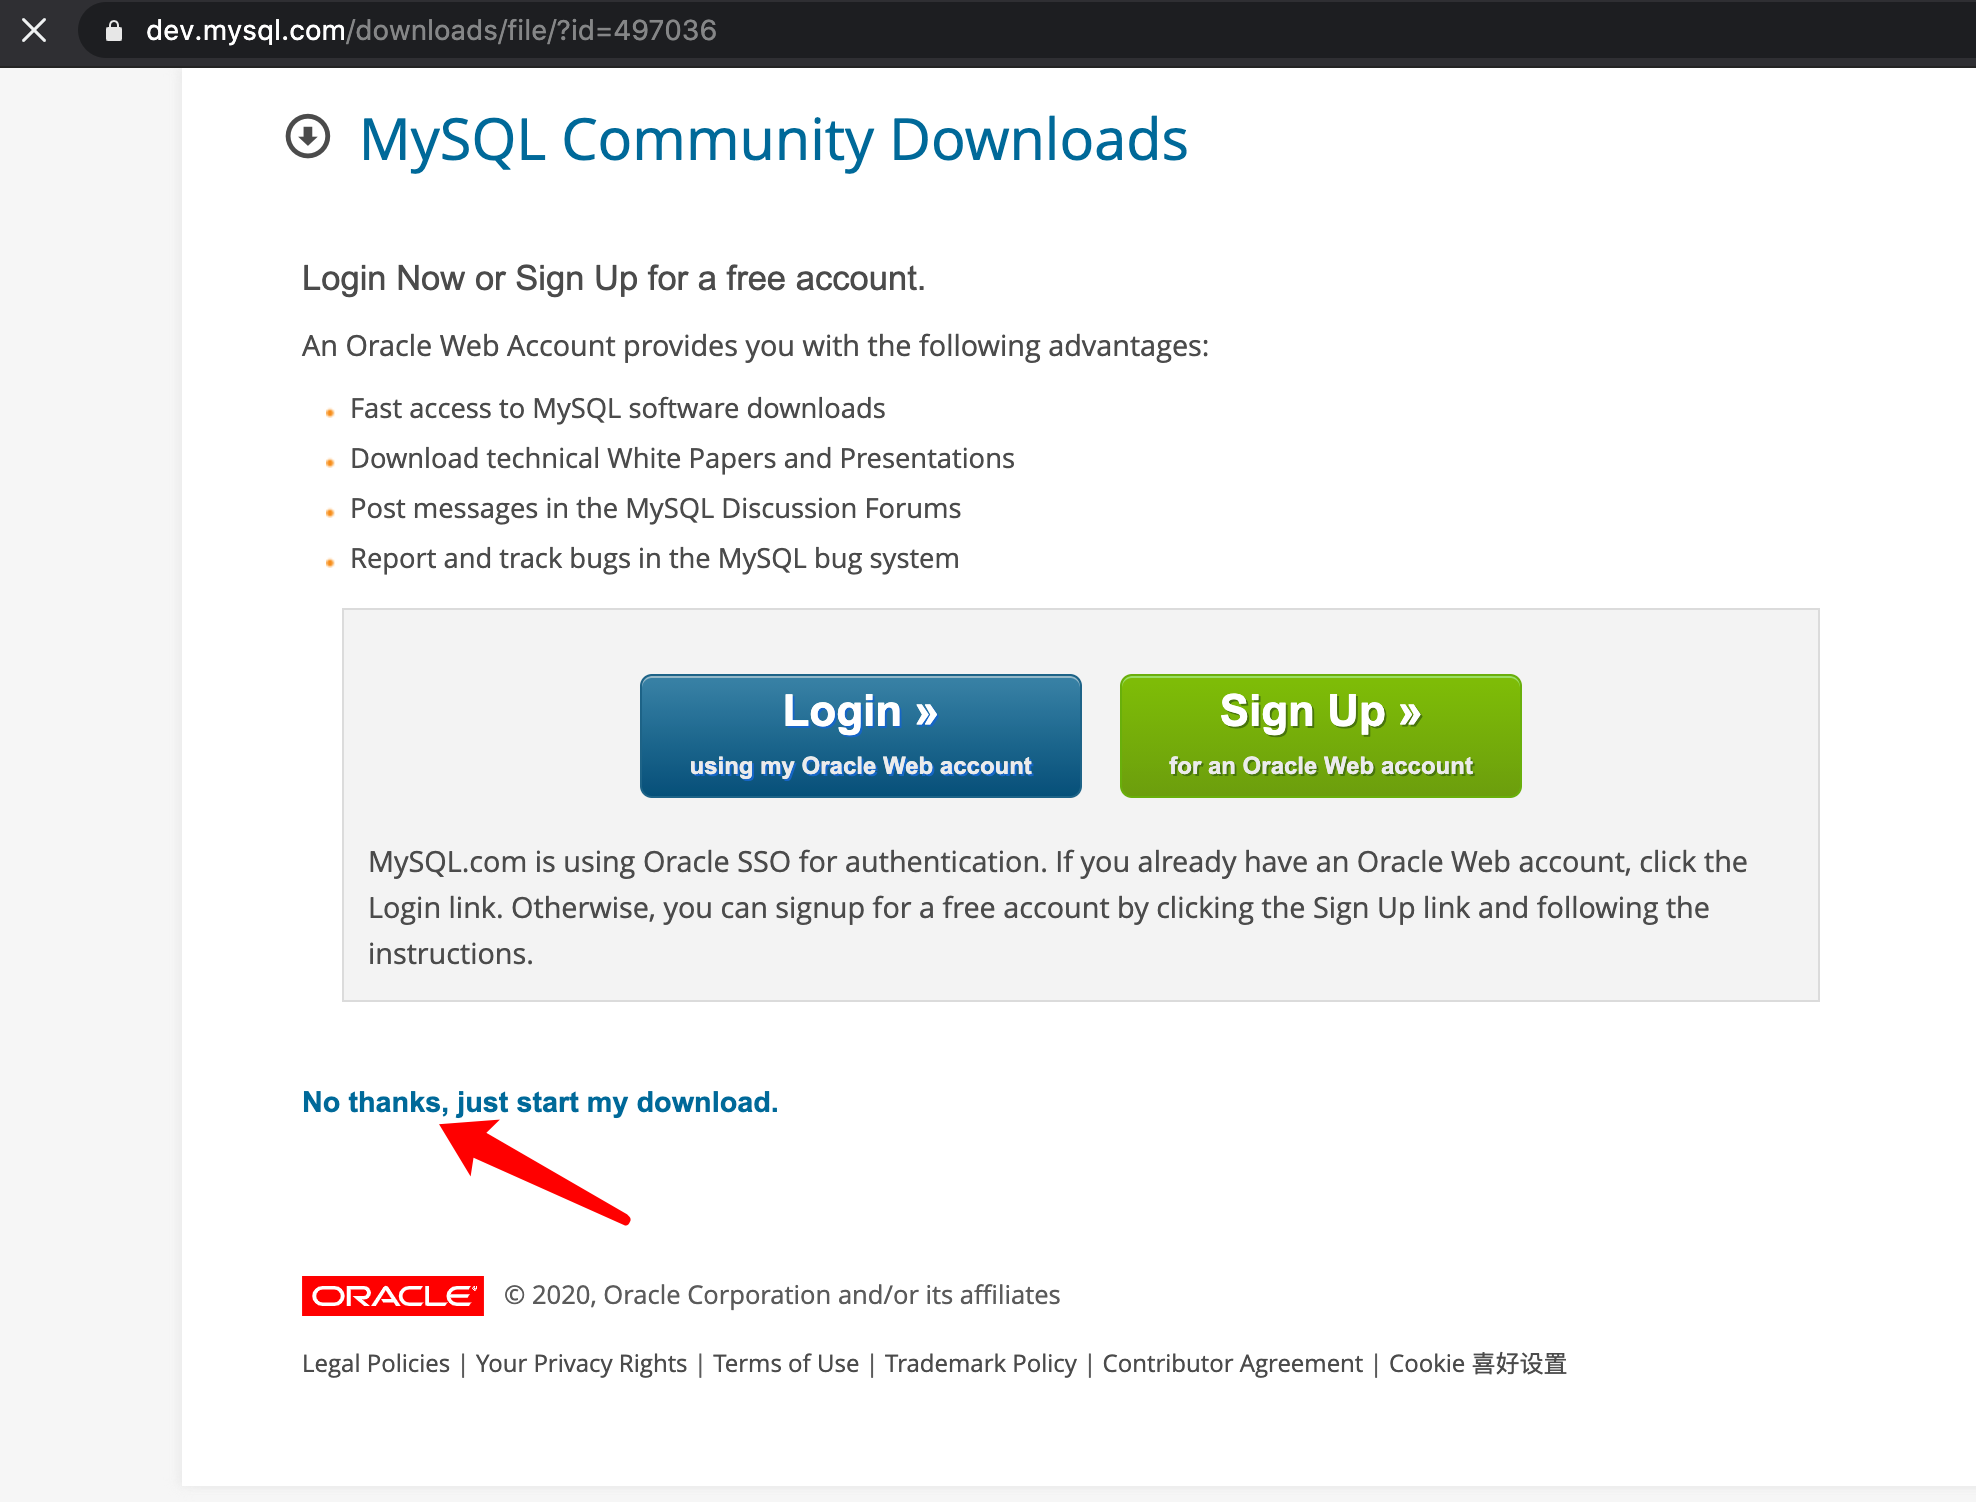The image size is (1976, 1502).
Task: Click the download circle icon beside title
Action: [308, 137]
